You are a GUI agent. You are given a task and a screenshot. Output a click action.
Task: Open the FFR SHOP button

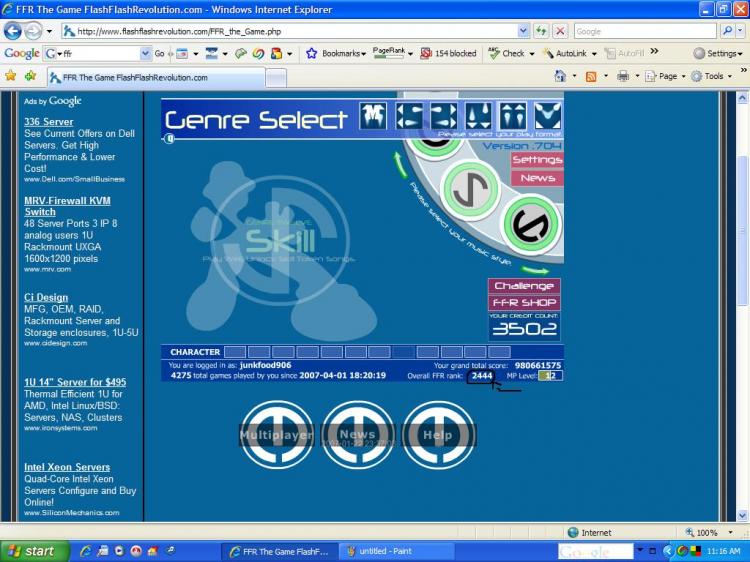524,303
